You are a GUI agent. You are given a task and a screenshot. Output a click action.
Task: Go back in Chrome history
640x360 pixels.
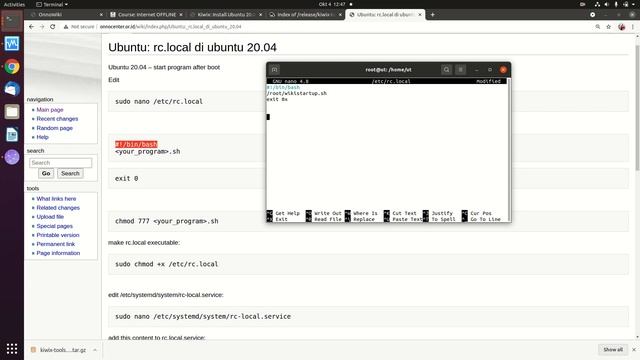pyautogui.click(x=31, y=27)
